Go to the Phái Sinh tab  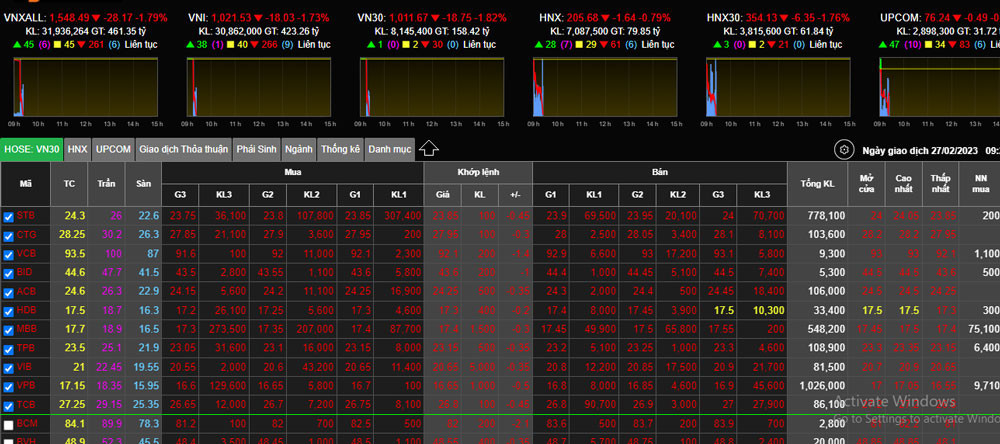[257, 149]
